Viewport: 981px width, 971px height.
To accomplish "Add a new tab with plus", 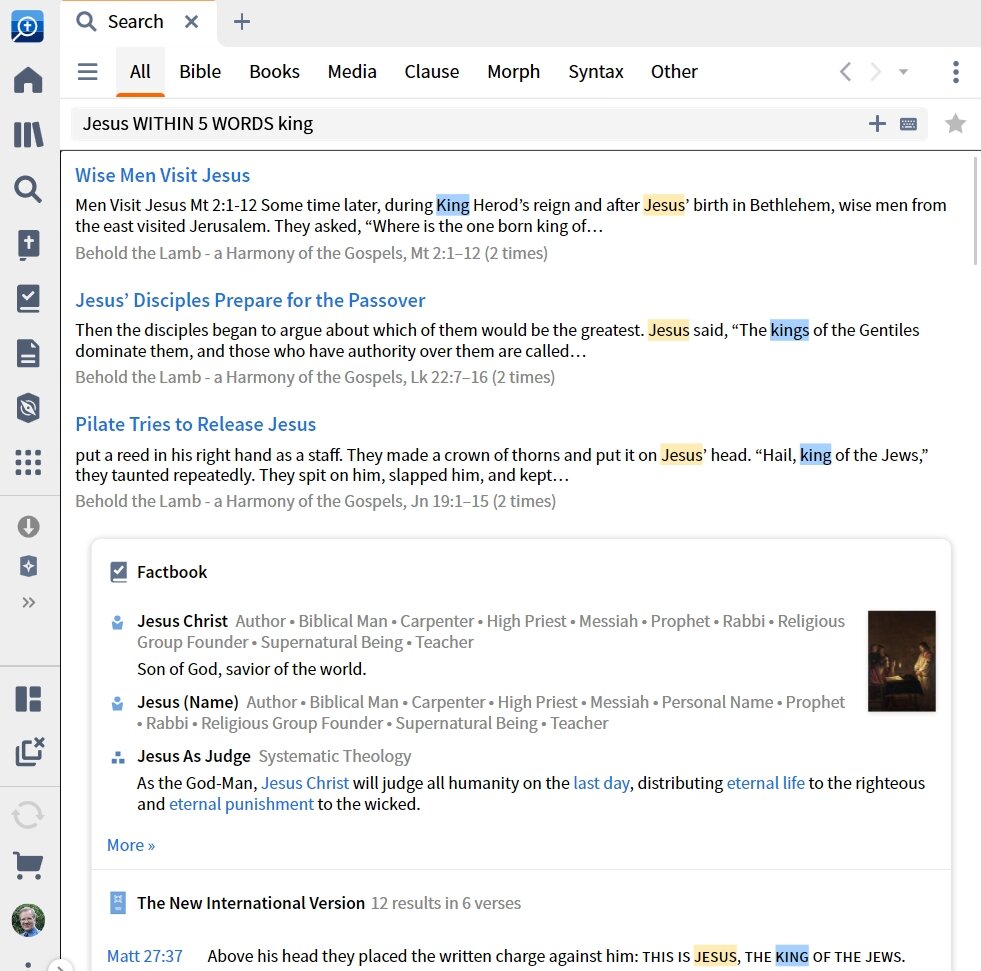I will click(241, 22).
